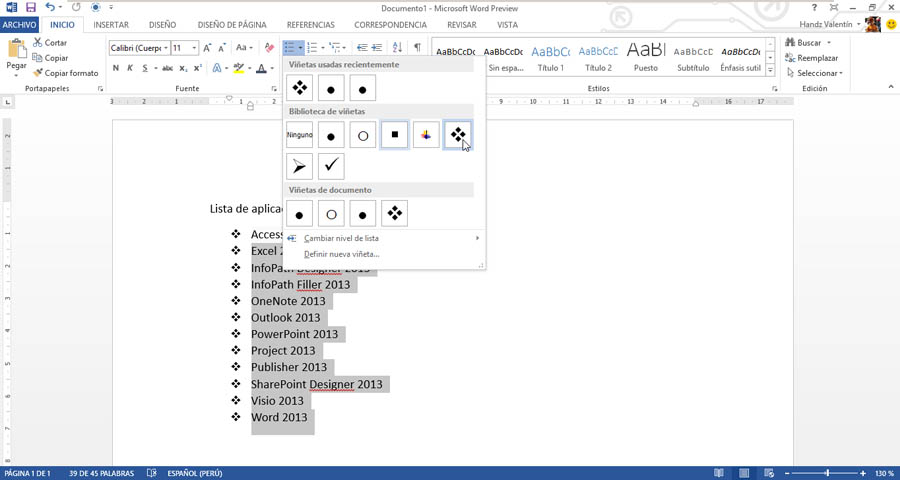Click the Copiar formato paintbrush
Viewport: 900px width, 480px height.
[x=64, y=73]
